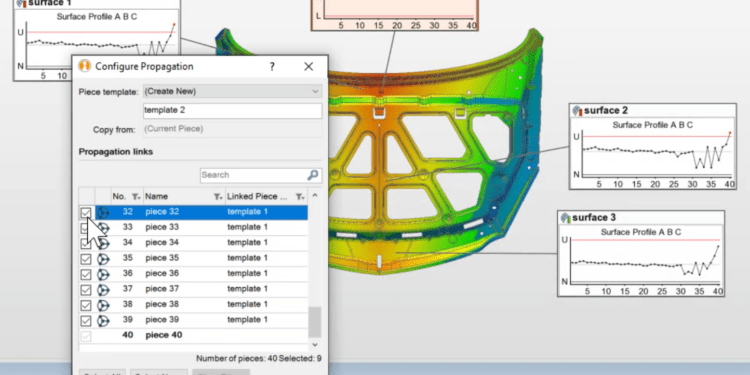Click the list scrollbar up arrow

coord(315,195)
